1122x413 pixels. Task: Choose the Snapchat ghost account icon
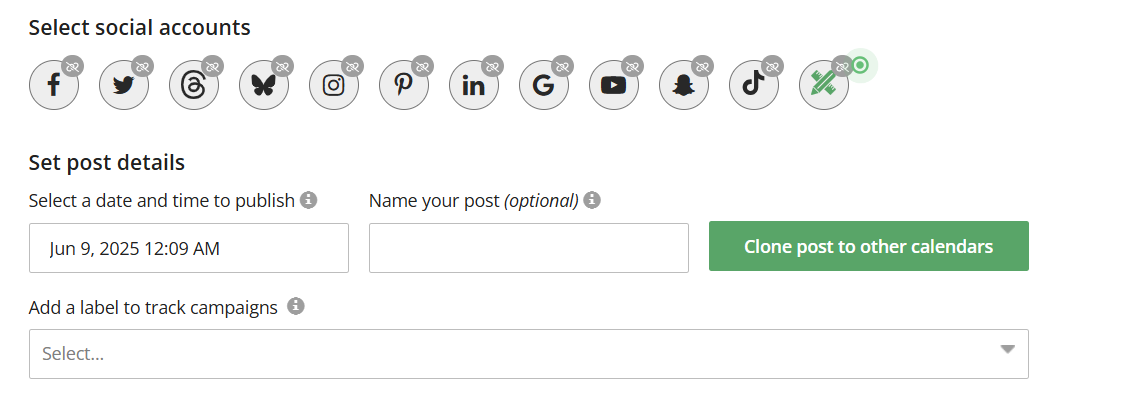pyautogui.click(x=684, y=85)
